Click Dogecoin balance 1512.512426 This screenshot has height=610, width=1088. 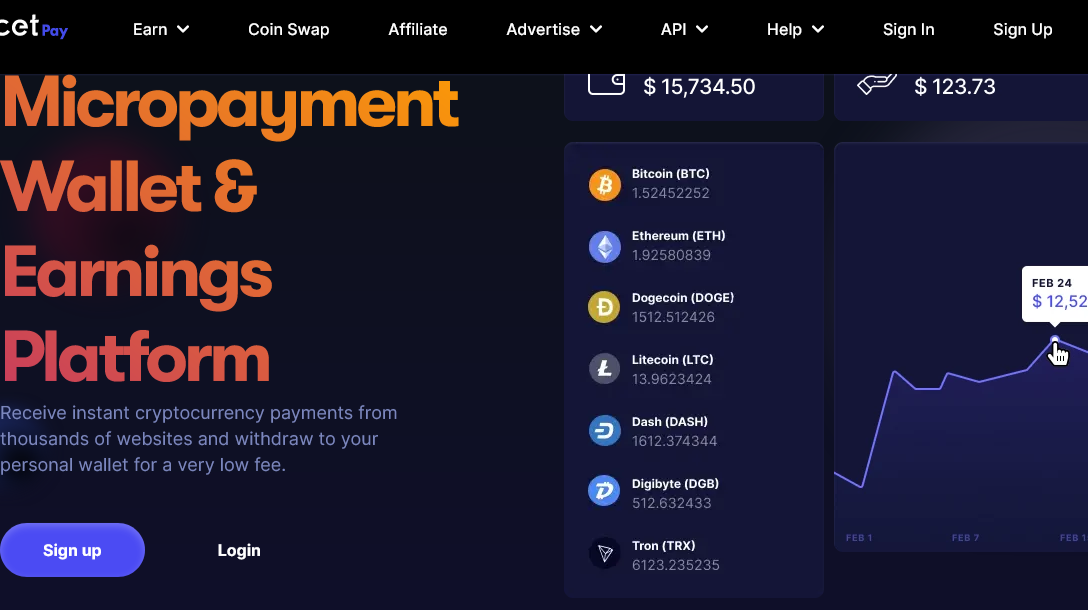coord(673,317)
